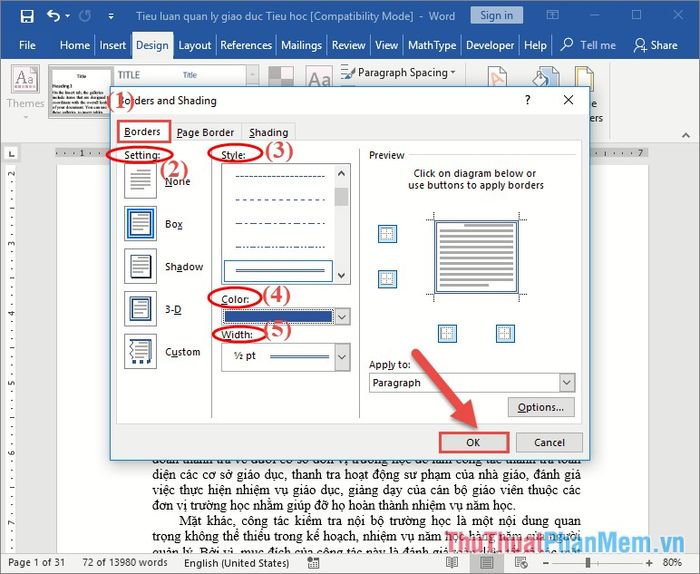700x574 pixels.
Task: Select the Design ribbon tab
Action: pos(152,45)
